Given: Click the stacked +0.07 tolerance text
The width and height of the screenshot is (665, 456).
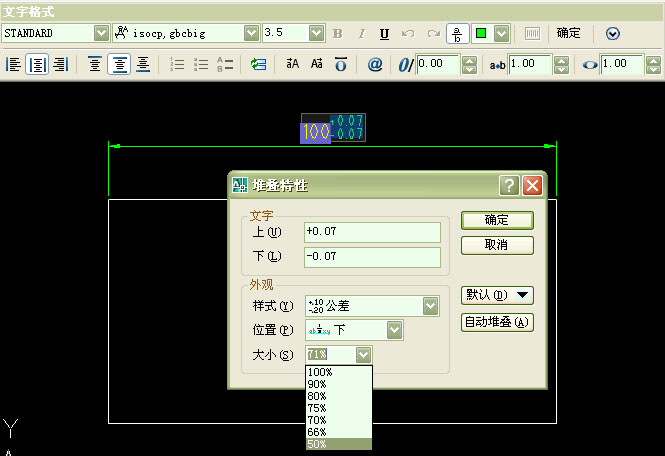Looking at the screenshot, I should pos(346,120).
